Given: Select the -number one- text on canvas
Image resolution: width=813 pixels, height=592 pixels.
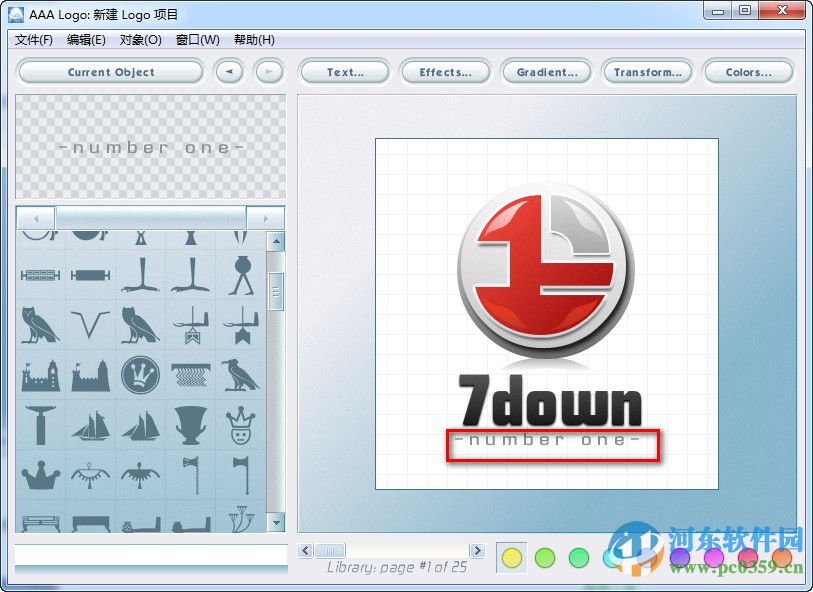Looking at the screenshot, I should pyautogui.click(x=547, y=440).
